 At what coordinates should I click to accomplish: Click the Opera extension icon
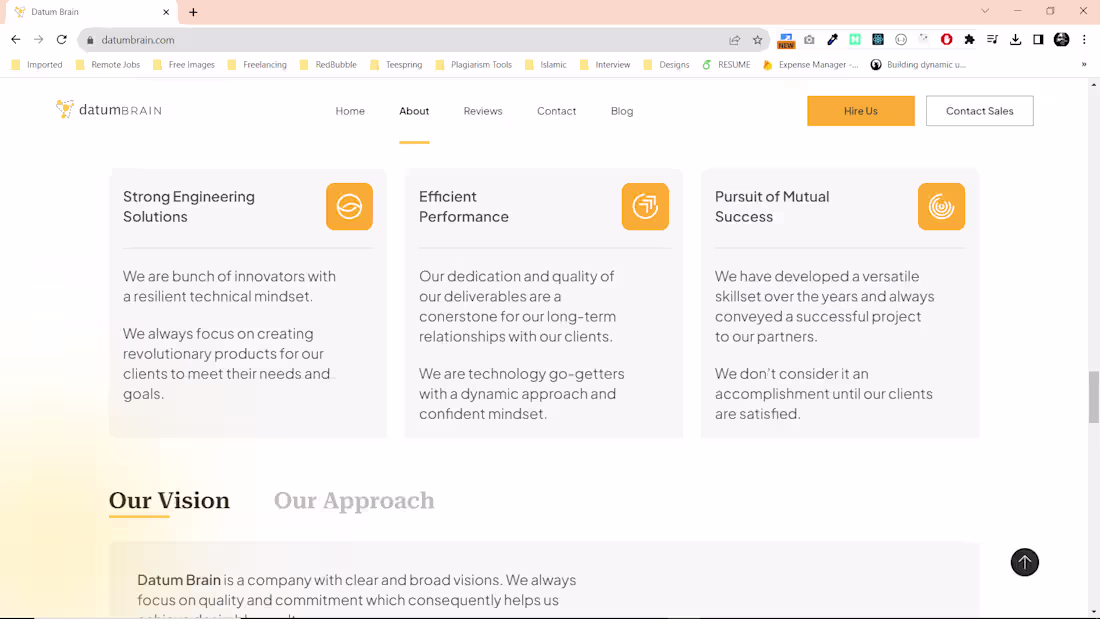click(x=946, y=40)
